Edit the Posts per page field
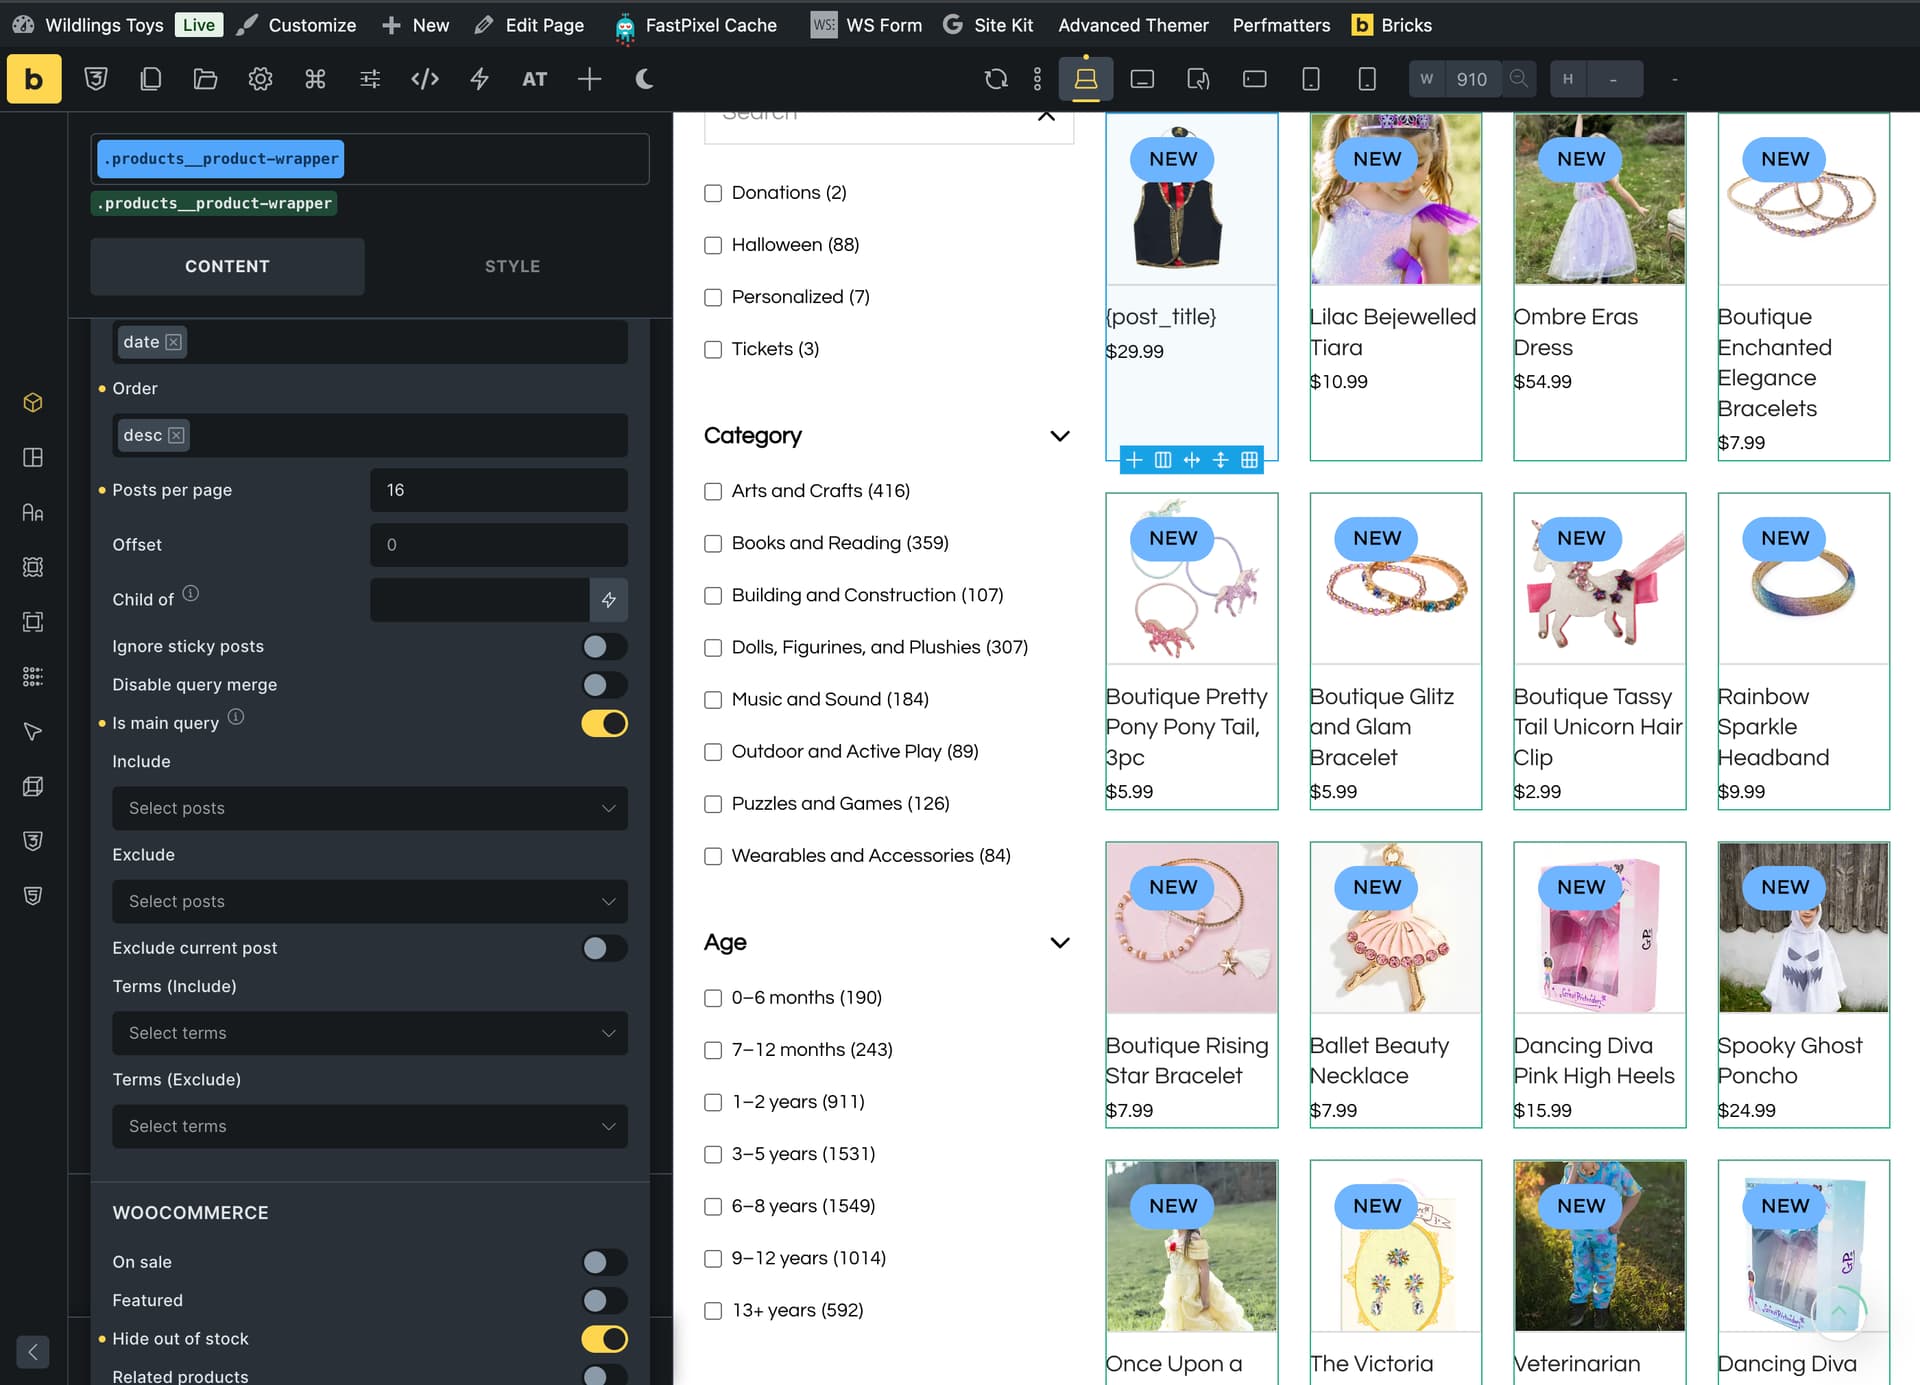 point(499,490)
